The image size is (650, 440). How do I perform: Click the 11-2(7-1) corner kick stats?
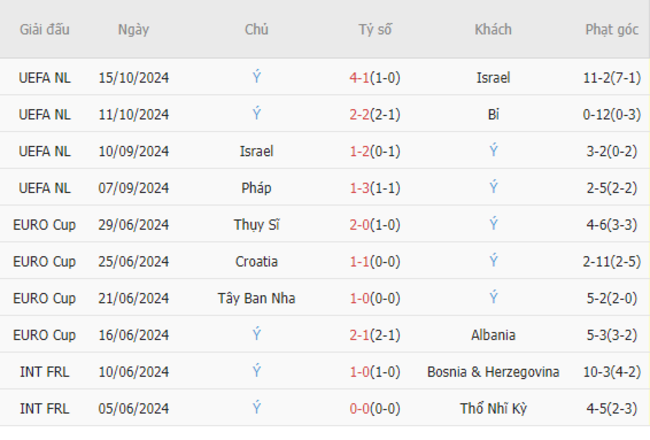pos(611,78)
